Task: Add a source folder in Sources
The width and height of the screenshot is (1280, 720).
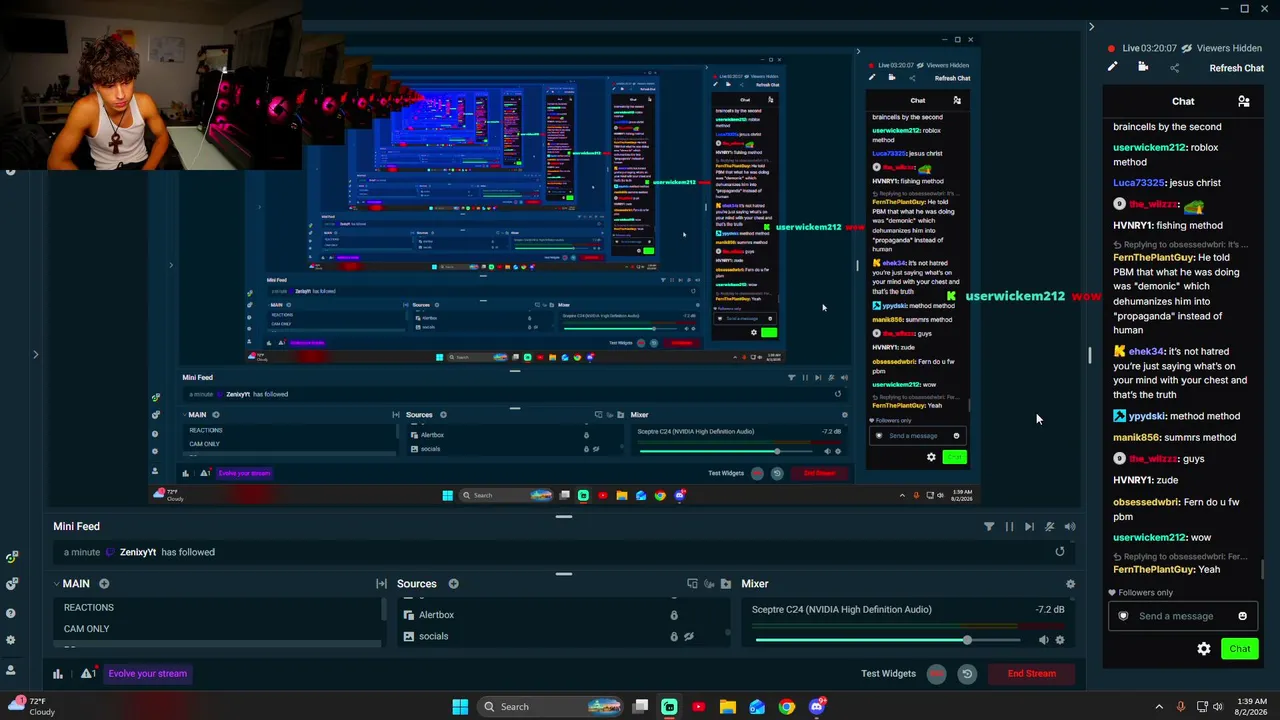Action: (726, 584)
